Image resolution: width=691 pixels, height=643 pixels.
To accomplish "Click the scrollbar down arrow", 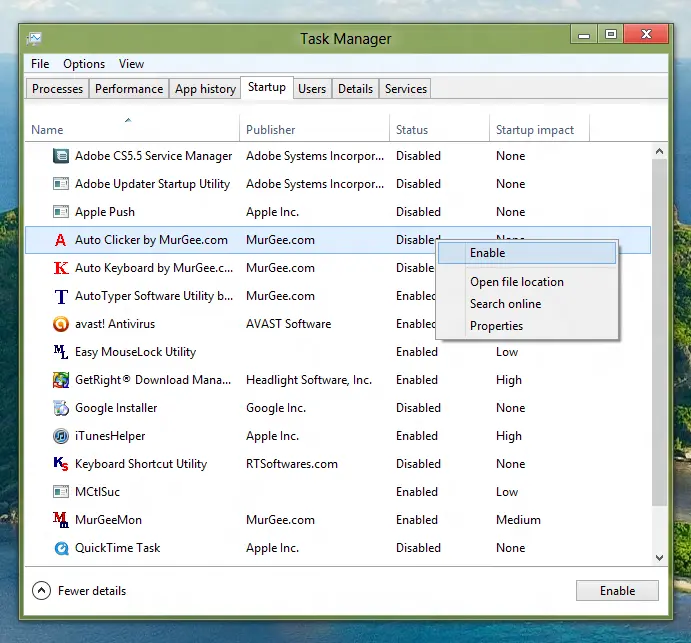I will coord(659,558).
